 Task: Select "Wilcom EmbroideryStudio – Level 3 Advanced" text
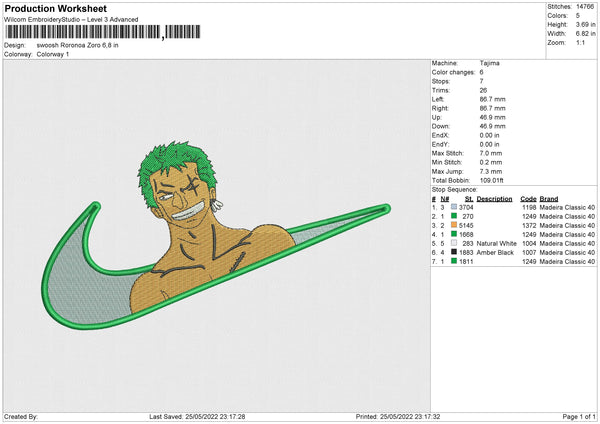(x=71, y=20)
